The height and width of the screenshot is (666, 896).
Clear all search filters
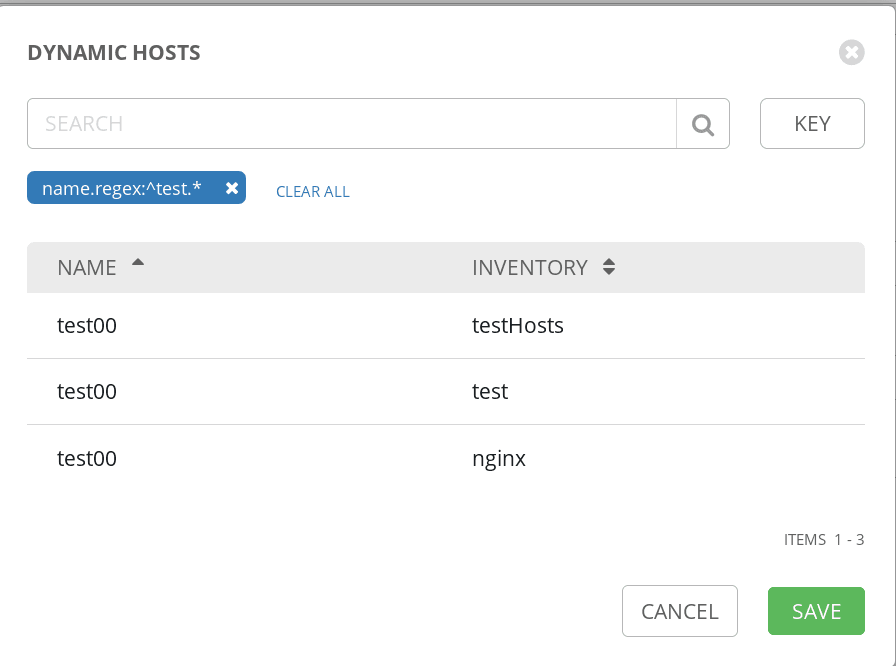313,191
